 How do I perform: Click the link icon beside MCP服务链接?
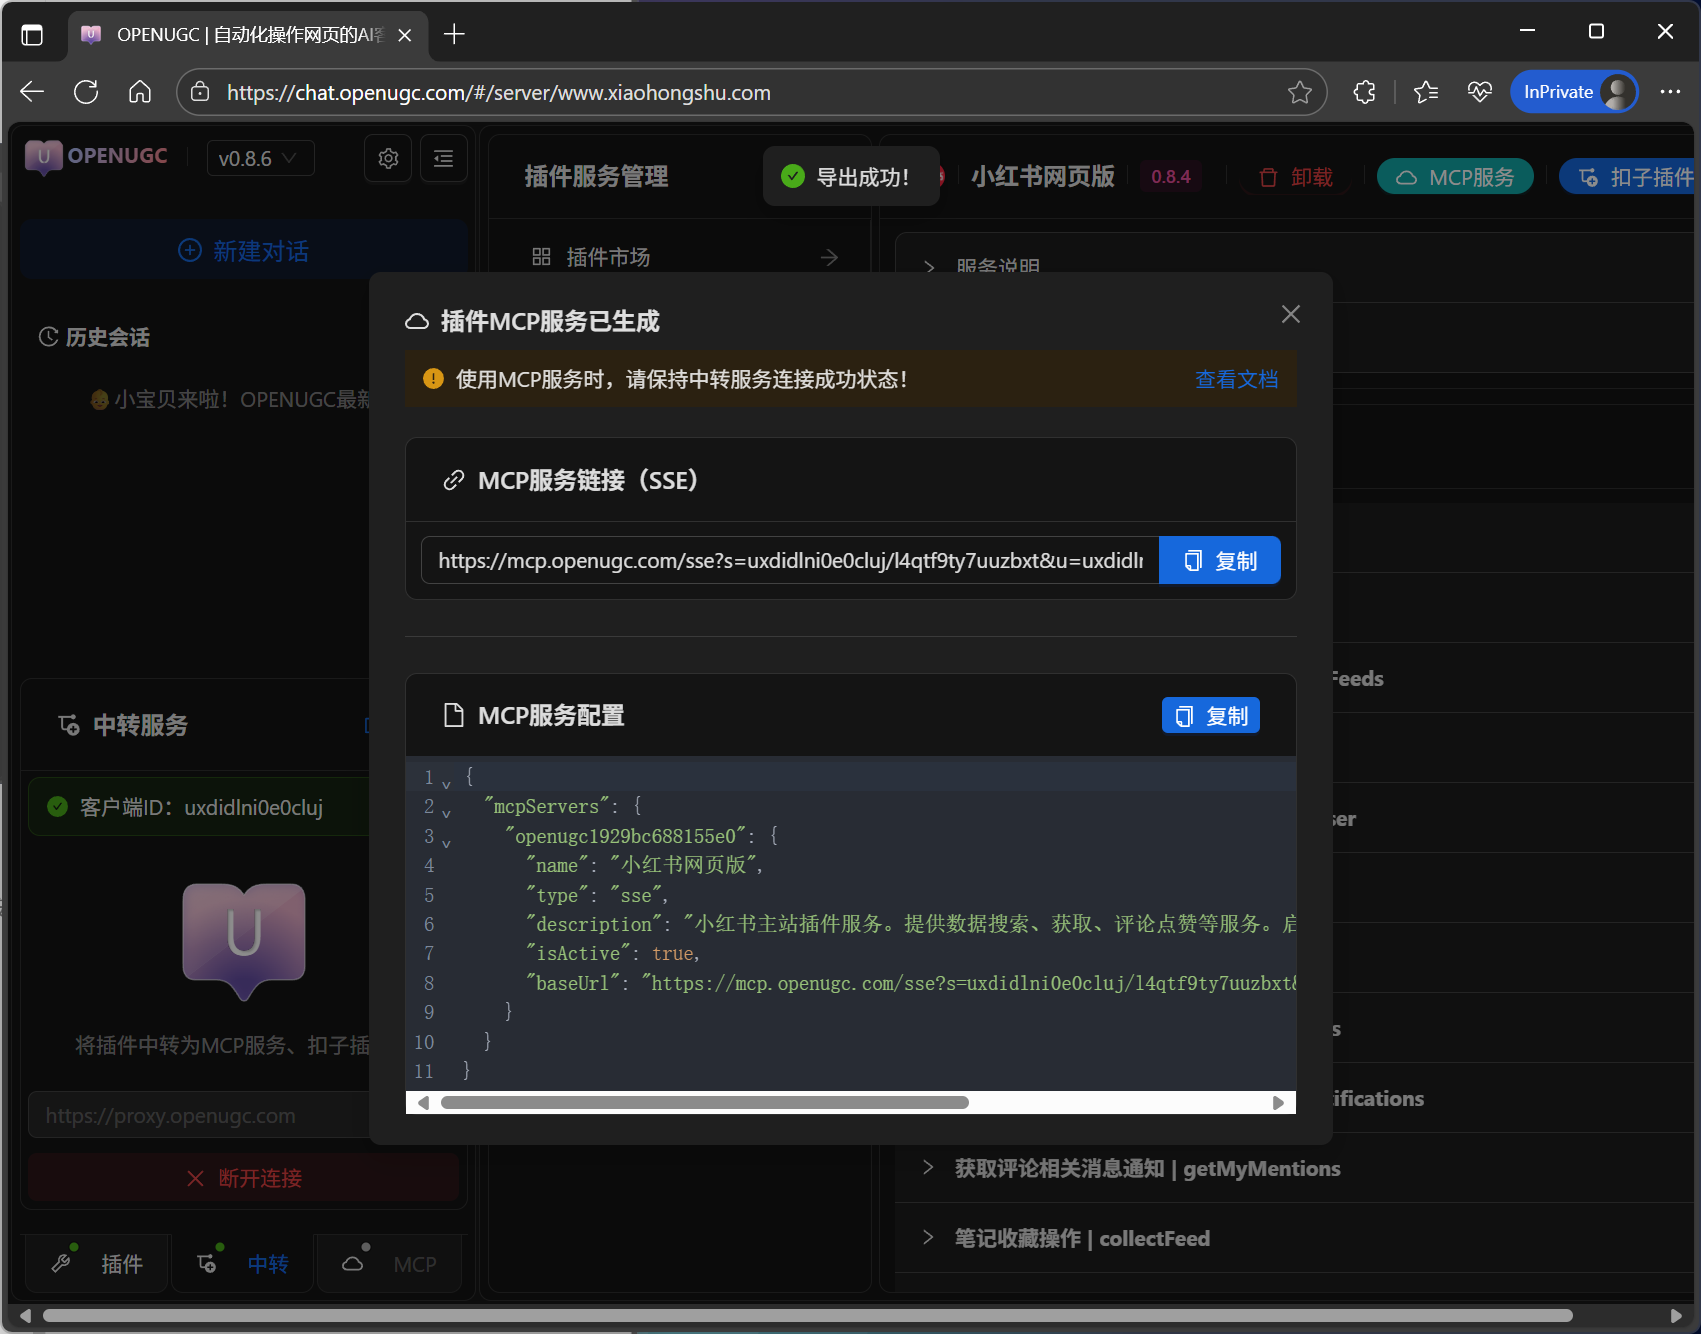click(453, 480)
